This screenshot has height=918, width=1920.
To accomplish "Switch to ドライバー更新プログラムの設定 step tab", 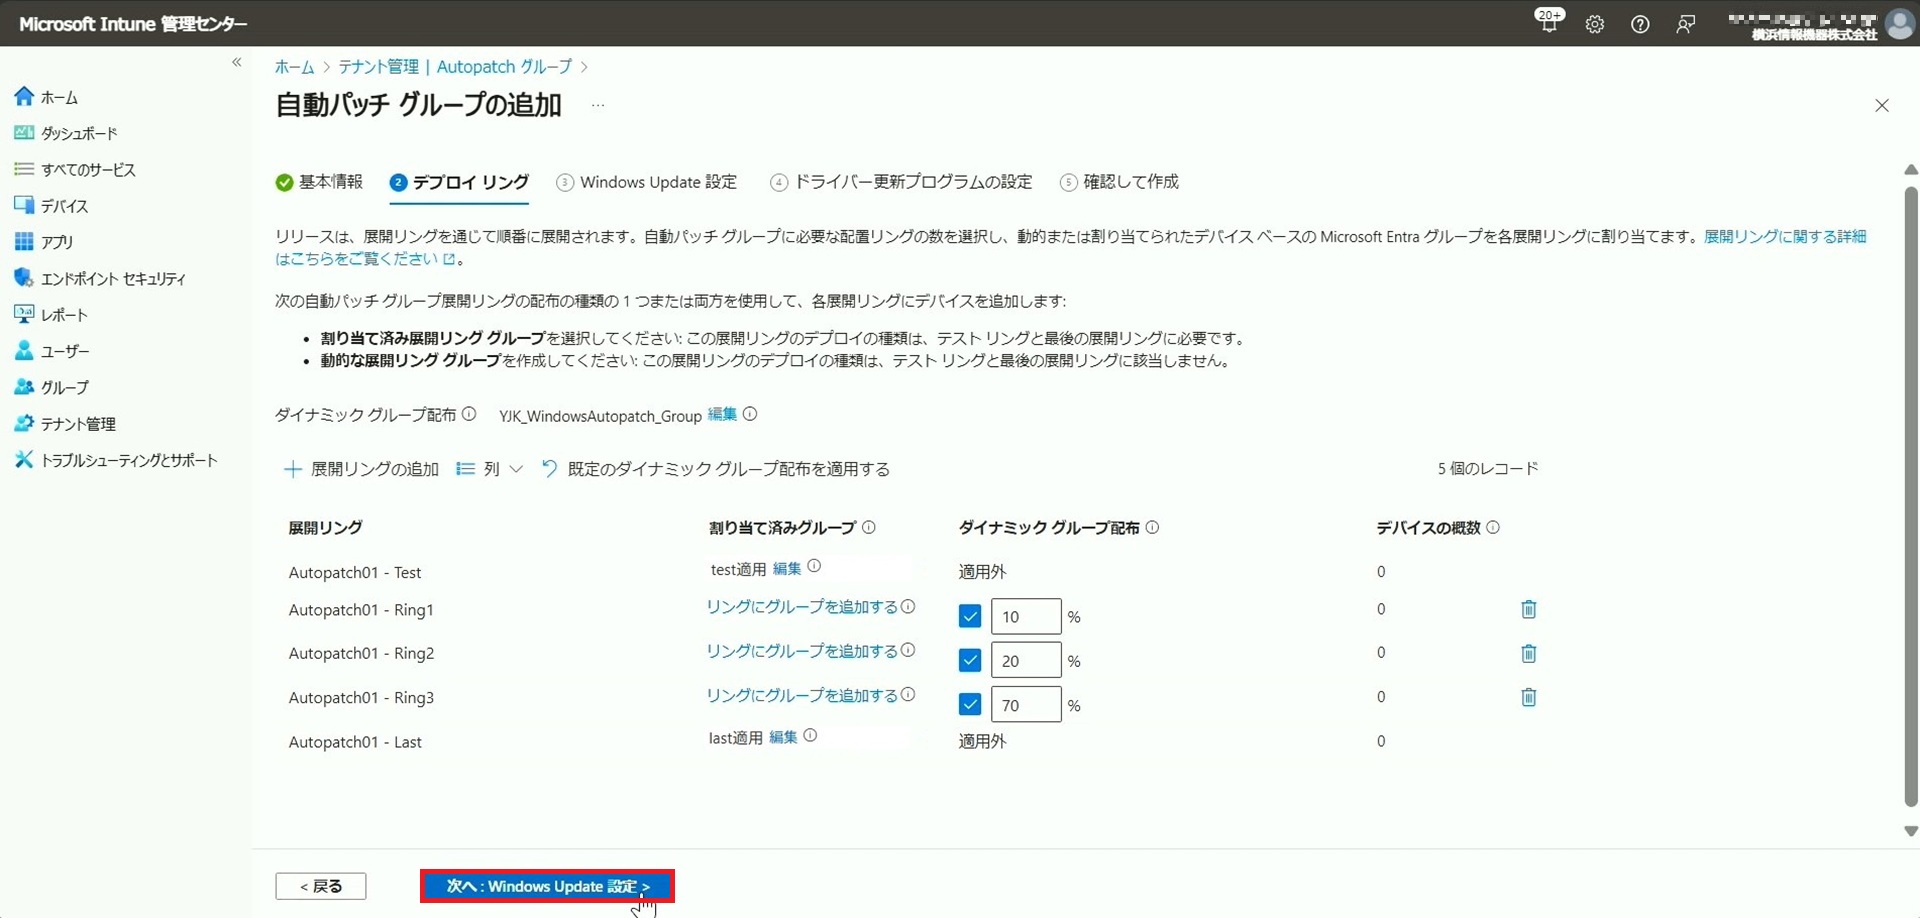I will [901, 182].
